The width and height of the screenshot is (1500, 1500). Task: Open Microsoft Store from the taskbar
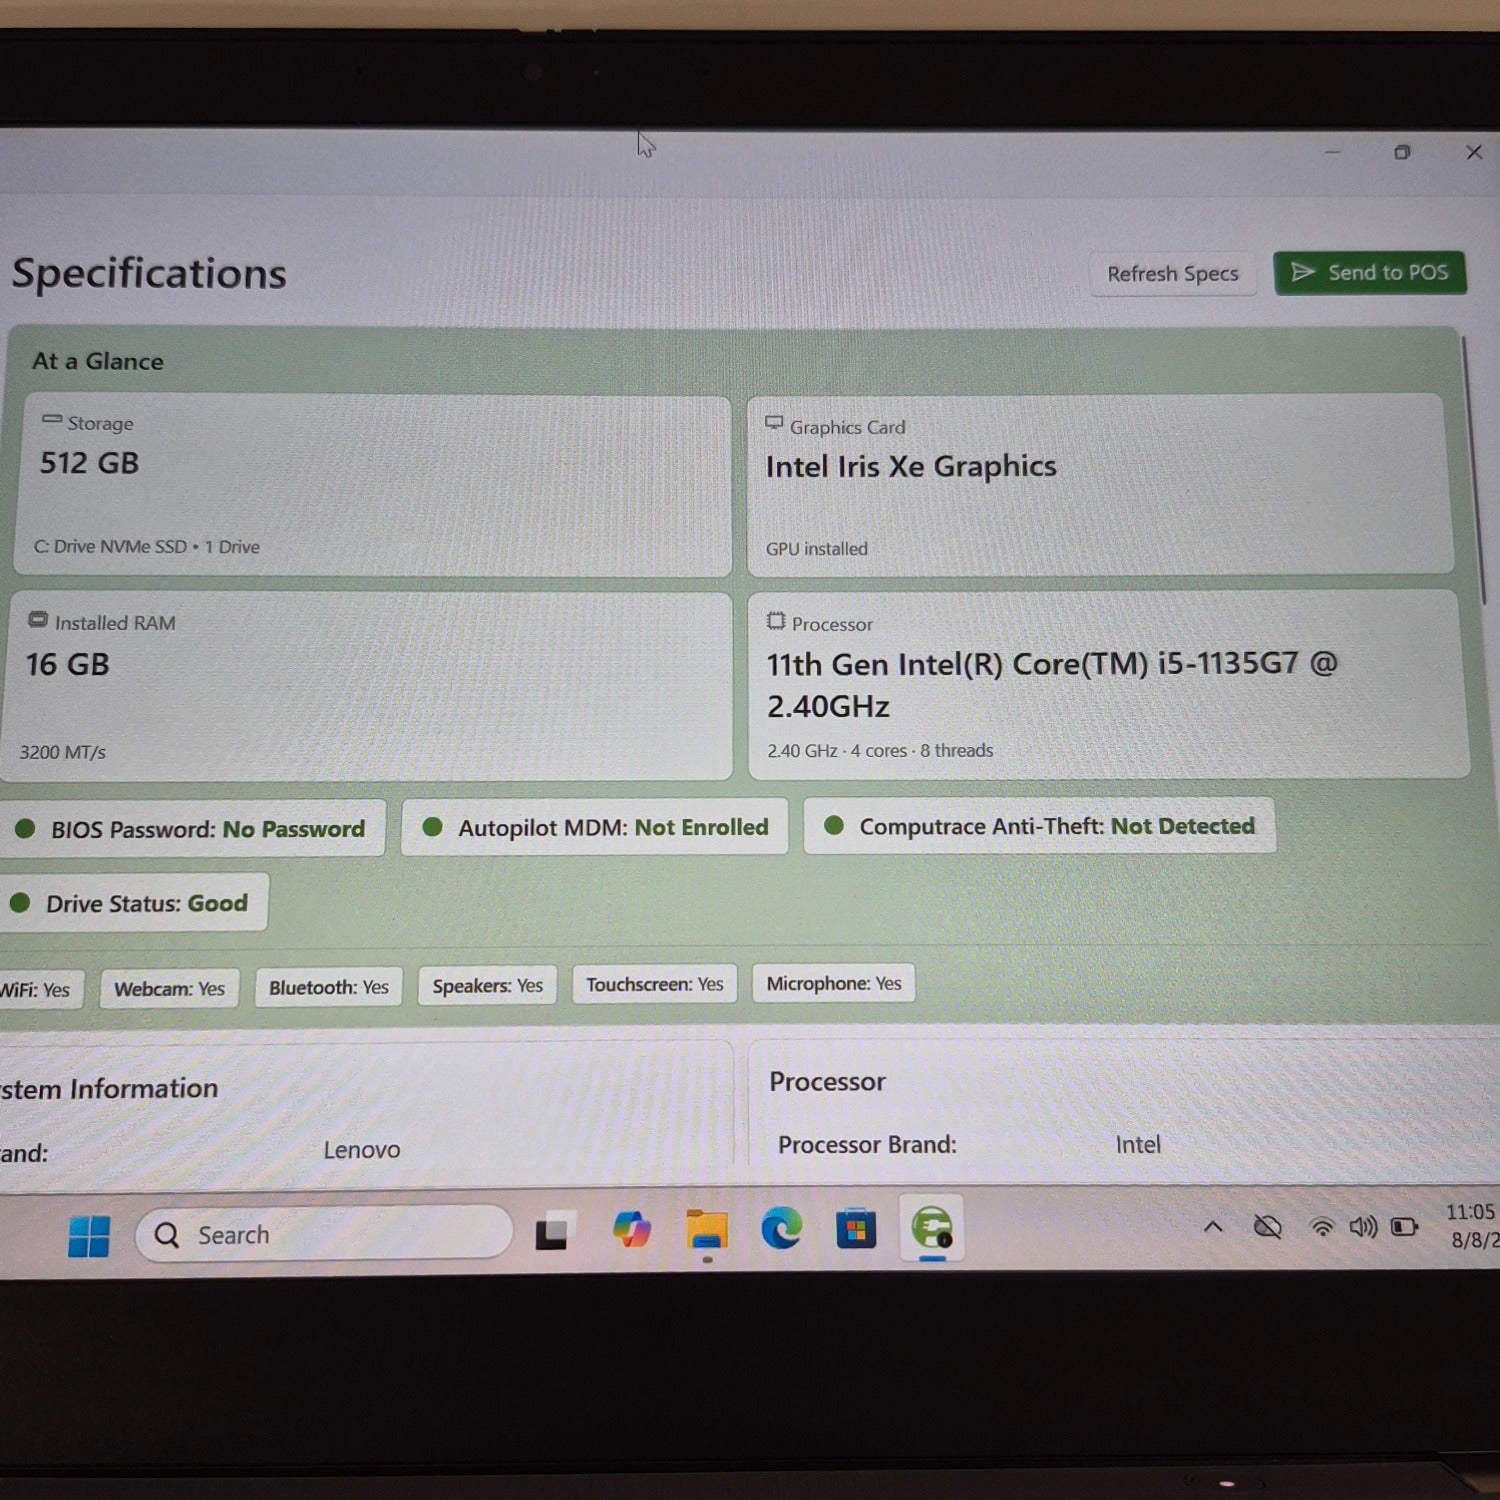(856, 1228)
